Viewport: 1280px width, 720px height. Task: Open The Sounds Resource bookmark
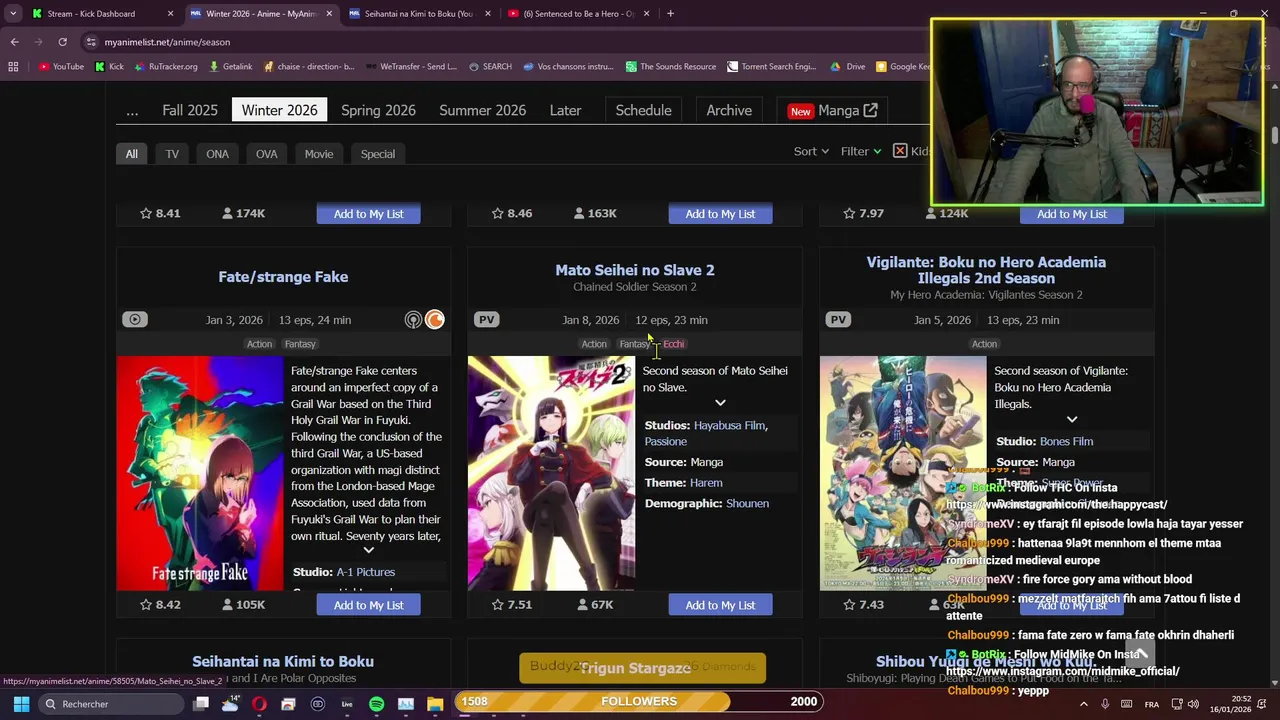coord(671,67)
